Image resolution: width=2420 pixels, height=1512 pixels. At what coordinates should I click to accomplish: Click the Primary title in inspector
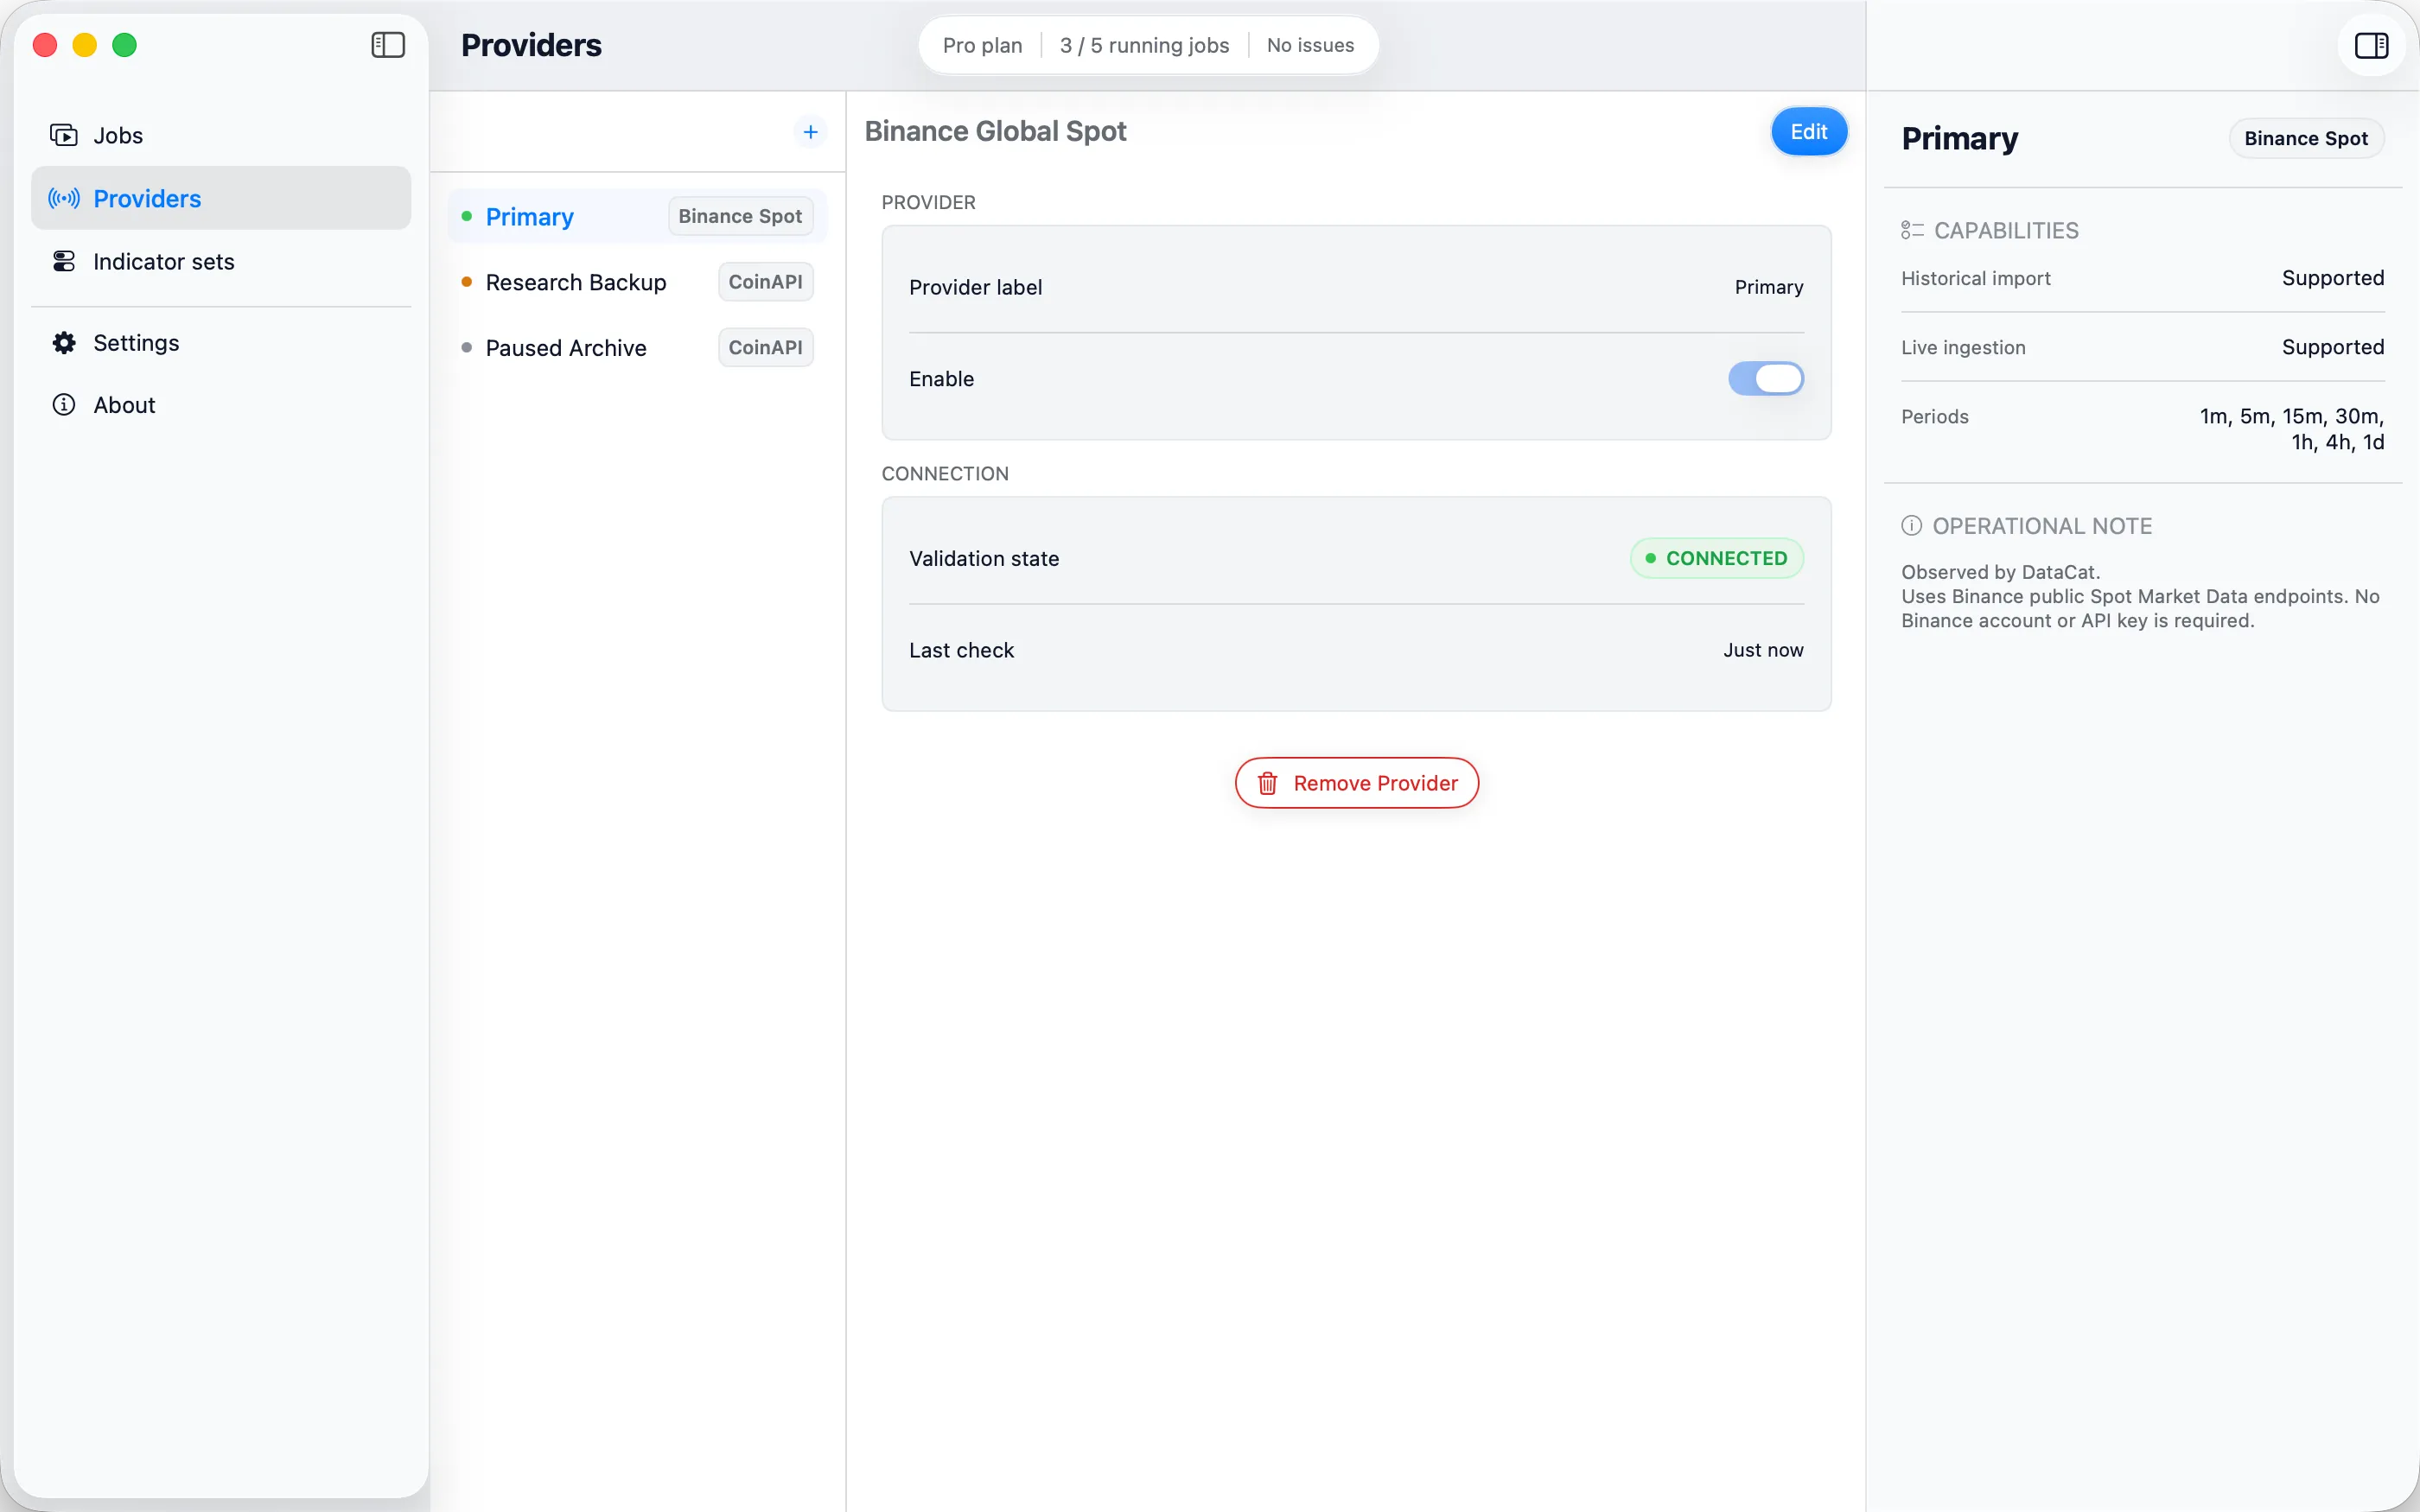click(1959, 138)
